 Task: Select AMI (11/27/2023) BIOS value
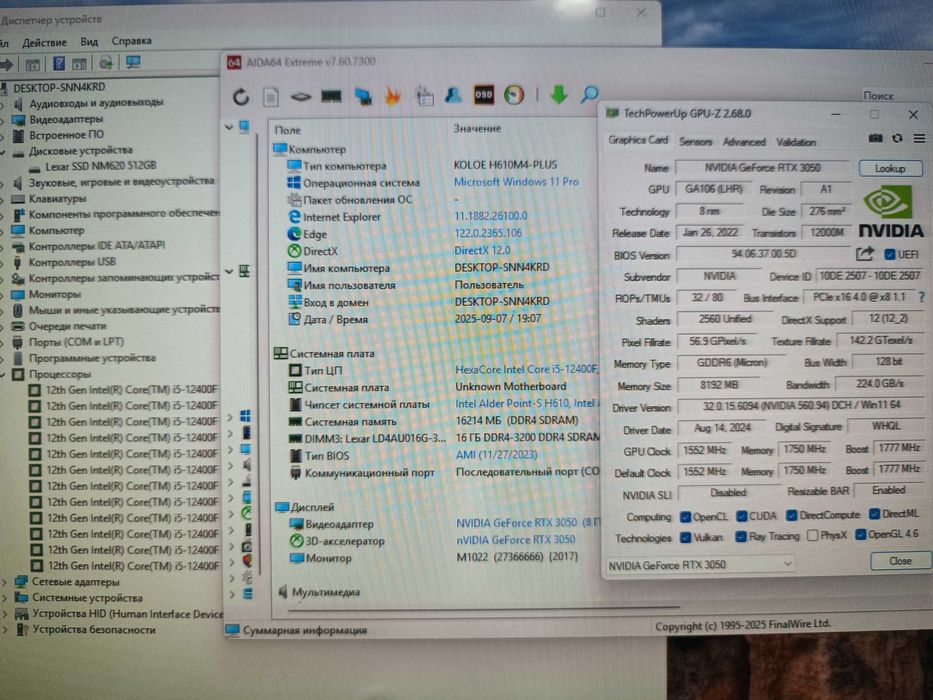(496, 455)
